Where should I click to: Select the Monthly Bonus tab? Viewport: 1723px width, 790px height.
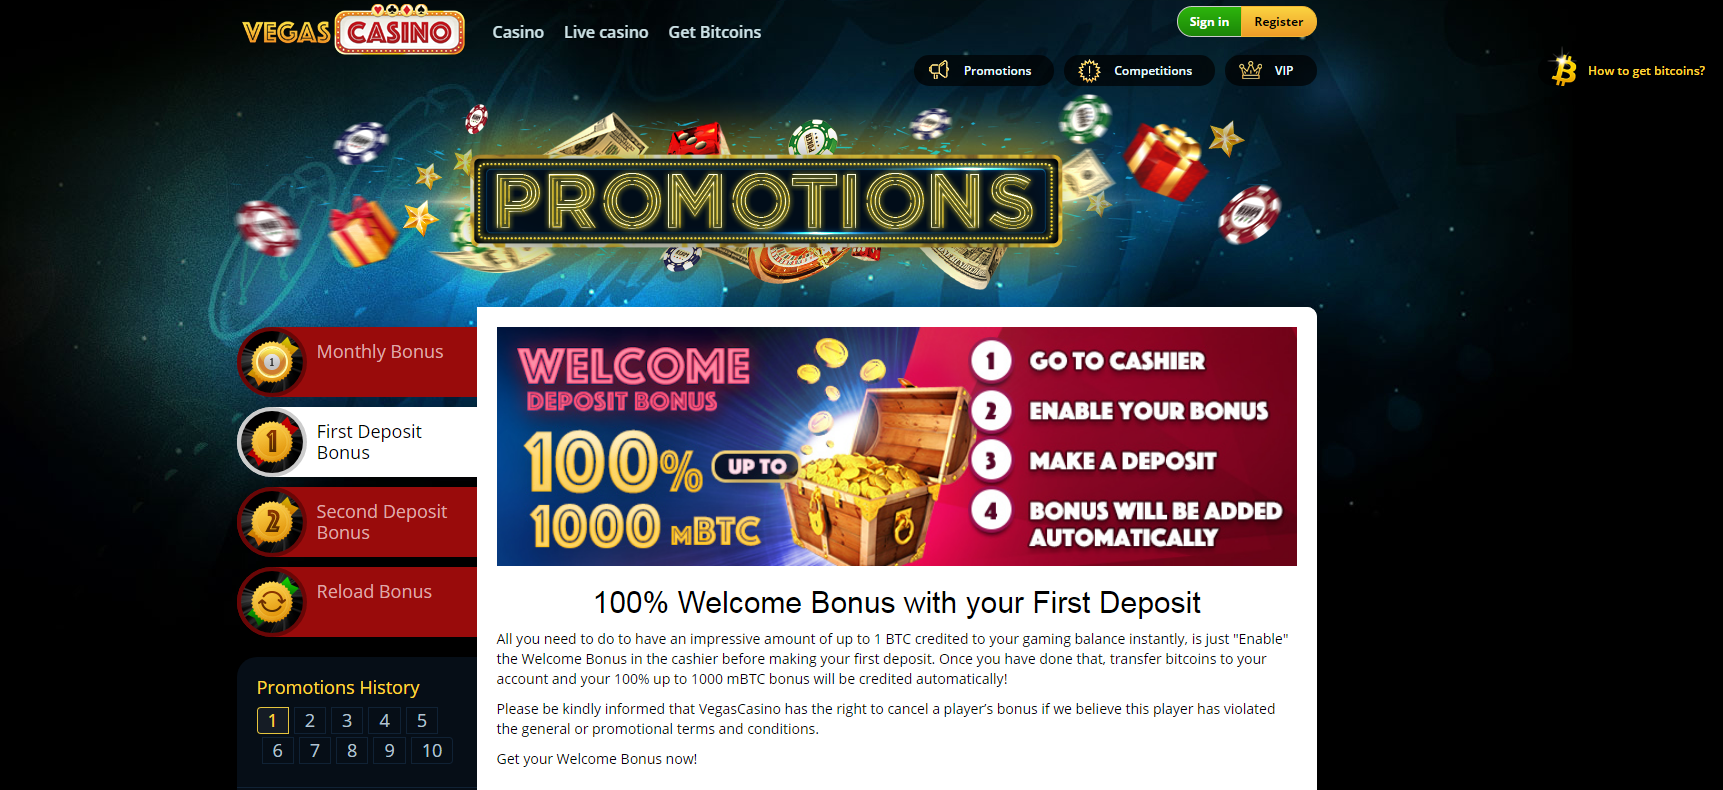(x=357, y=362)
